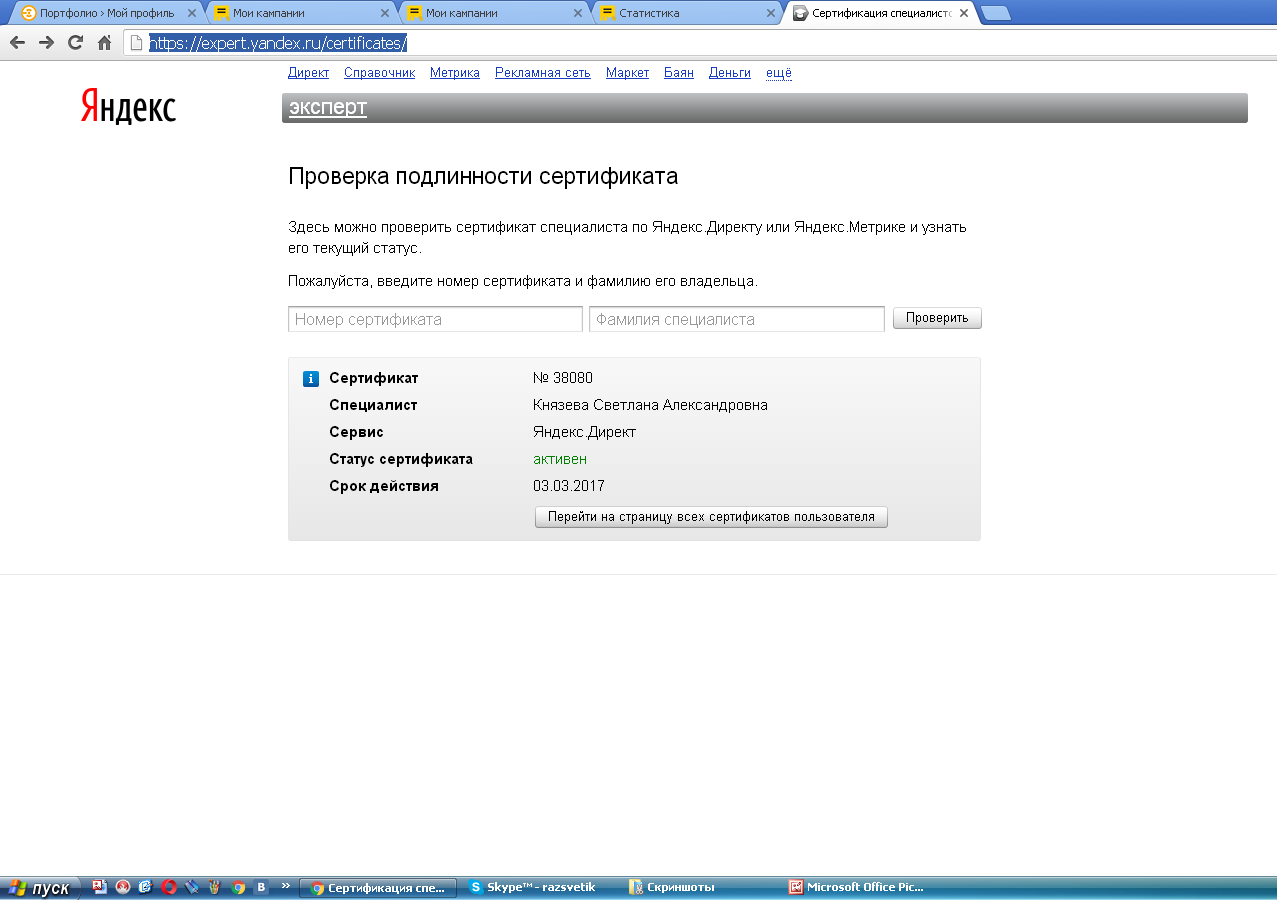
Task: Go to the Метрика link
Action: pos(455,73)
